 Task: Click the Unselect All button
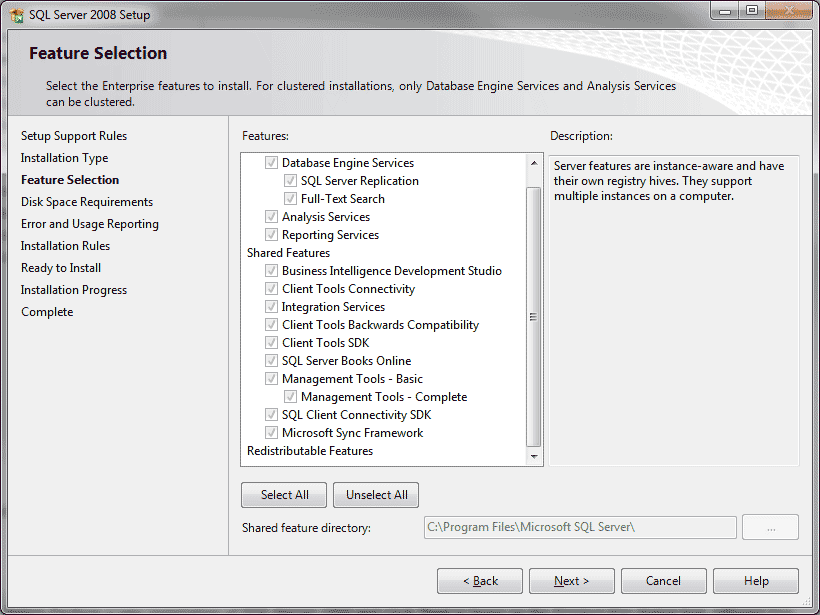[376, 495]
